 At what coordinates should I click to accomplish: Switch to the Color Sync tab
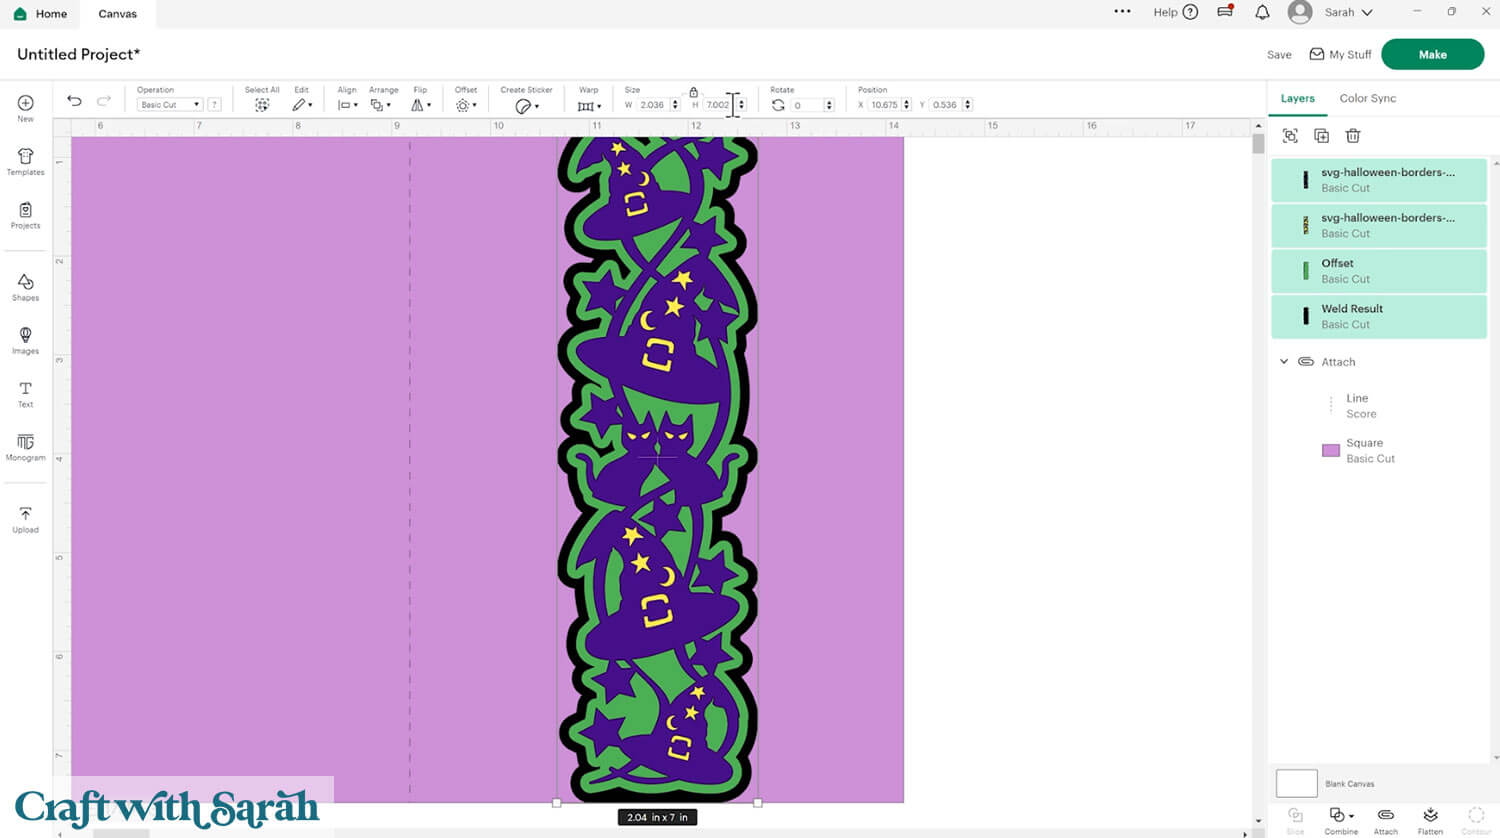[1367, 98]
